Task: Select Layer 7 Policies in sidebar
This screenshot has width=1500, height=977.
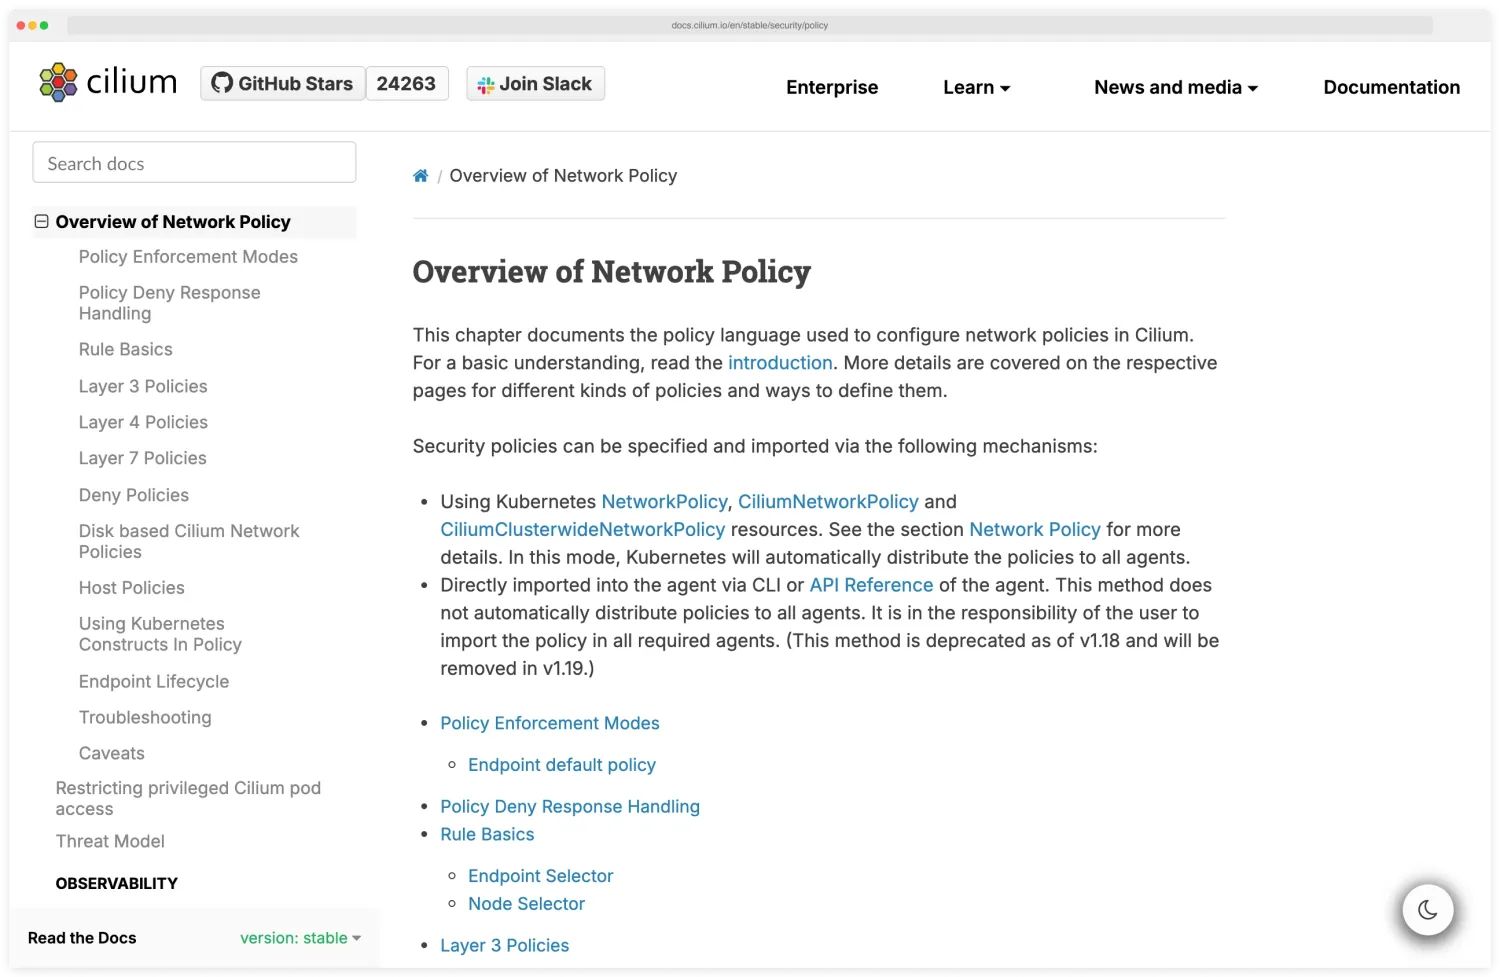Action: (143, 458)
